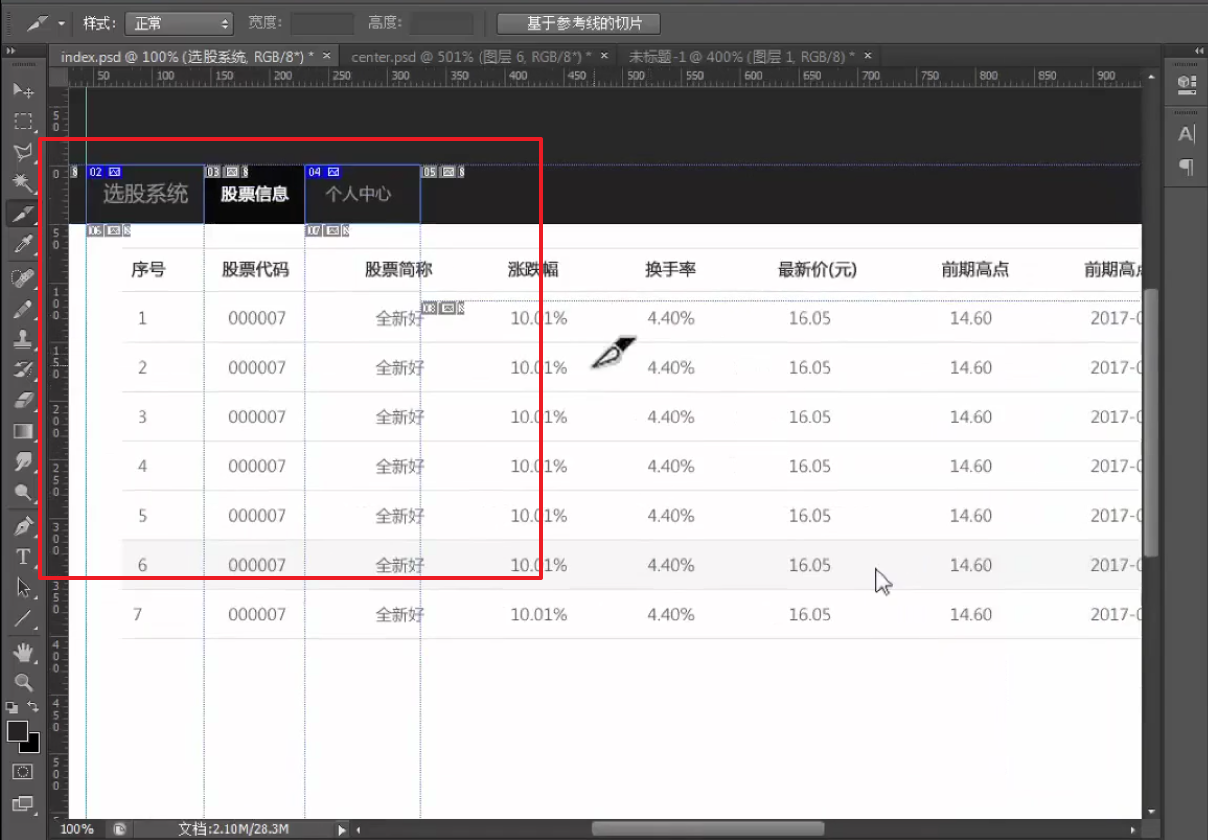
Task: Click horizontal scrollbar right arrow
Action: pyautogui.click(x=1135, y=829)
